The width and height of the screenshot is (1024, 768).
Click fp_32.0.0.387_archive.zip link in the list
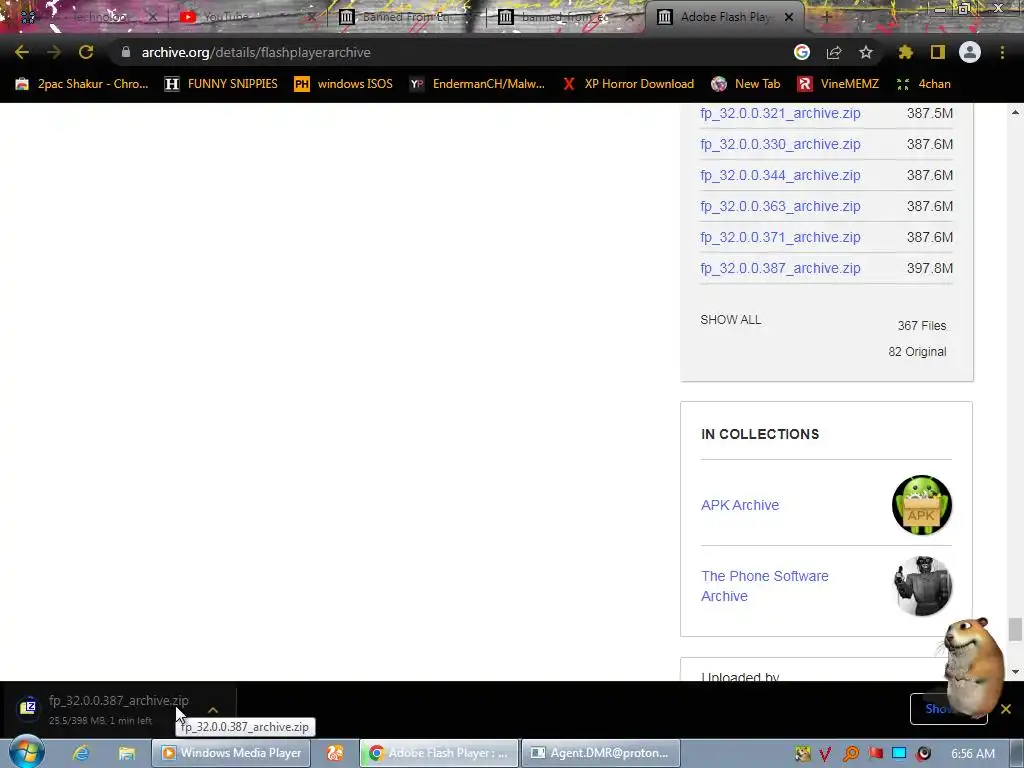coord(780,268)
